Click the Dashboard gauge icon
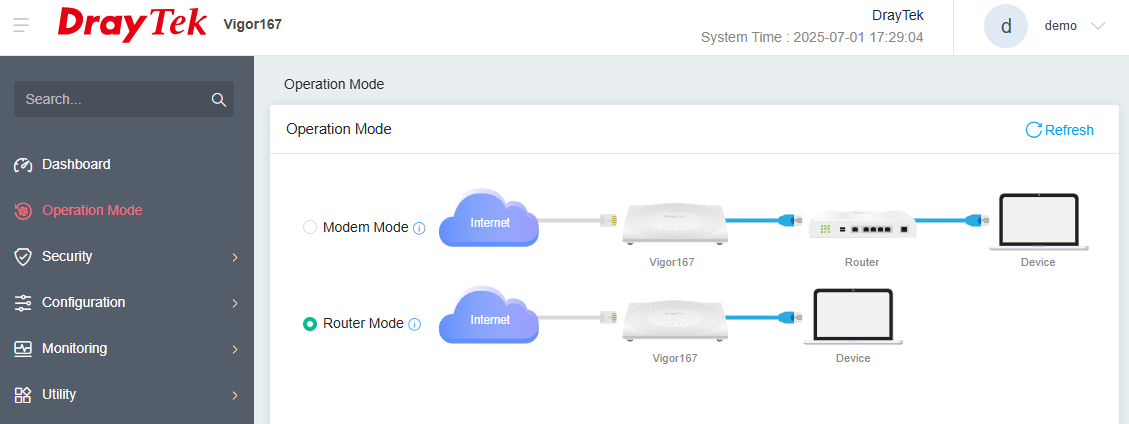1129x424 pixels. click(23, 165)
